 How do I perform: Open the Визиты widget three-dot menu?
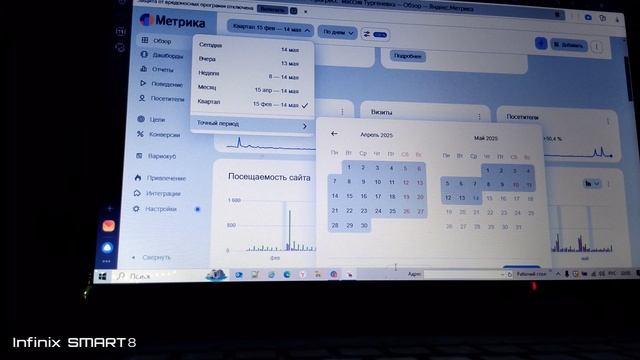point(479,116)
